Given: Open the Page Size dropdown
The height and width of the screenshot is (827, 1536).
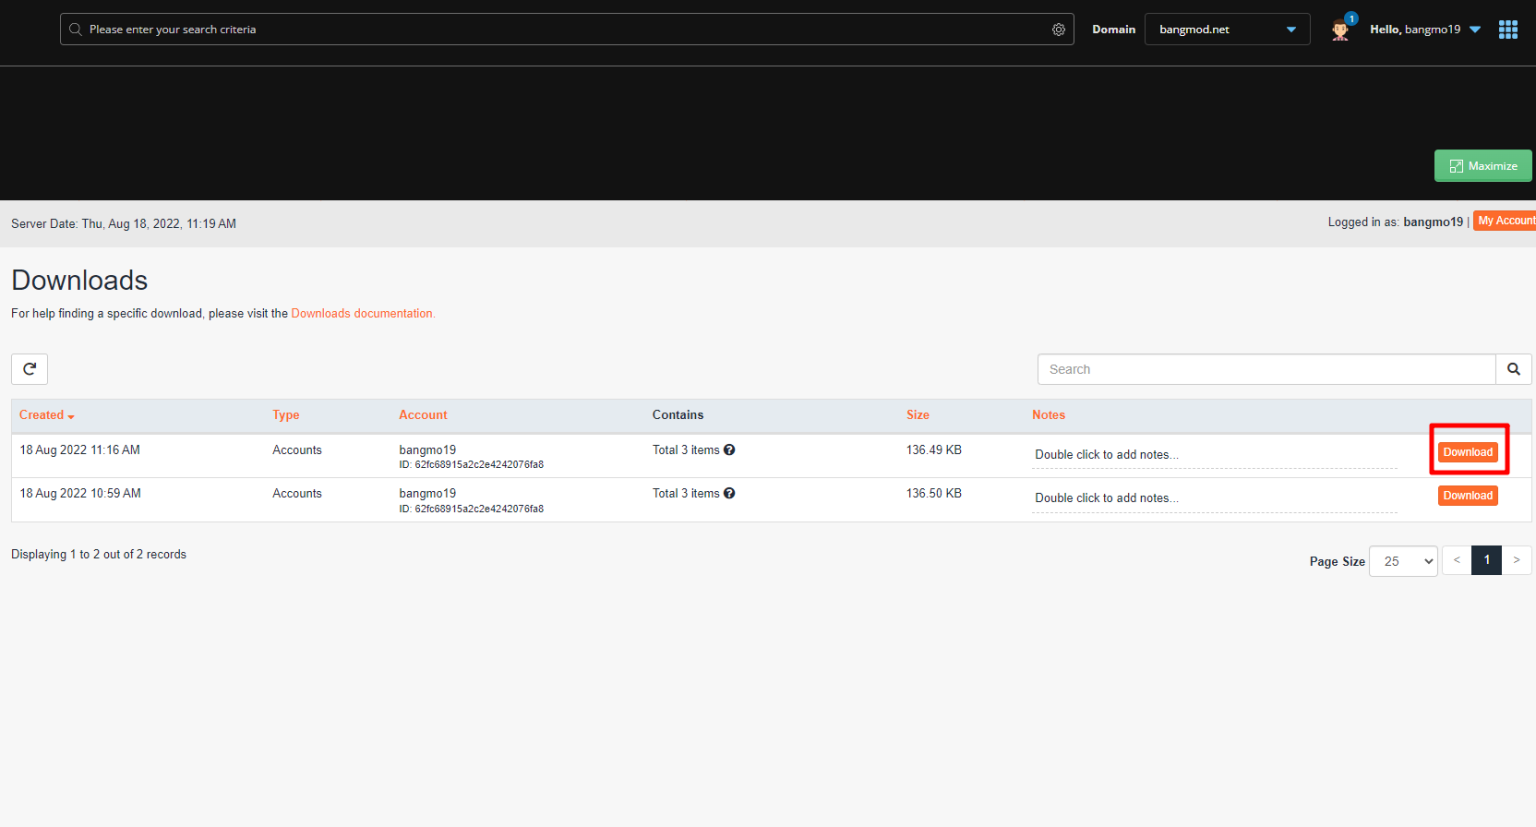Looking at the screenshot, I should point(1403,561).
